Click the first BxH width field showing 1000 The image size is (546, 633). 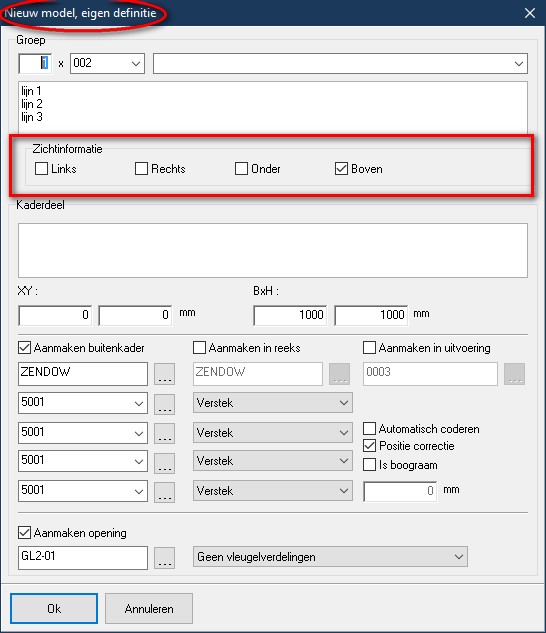(290, 315)
